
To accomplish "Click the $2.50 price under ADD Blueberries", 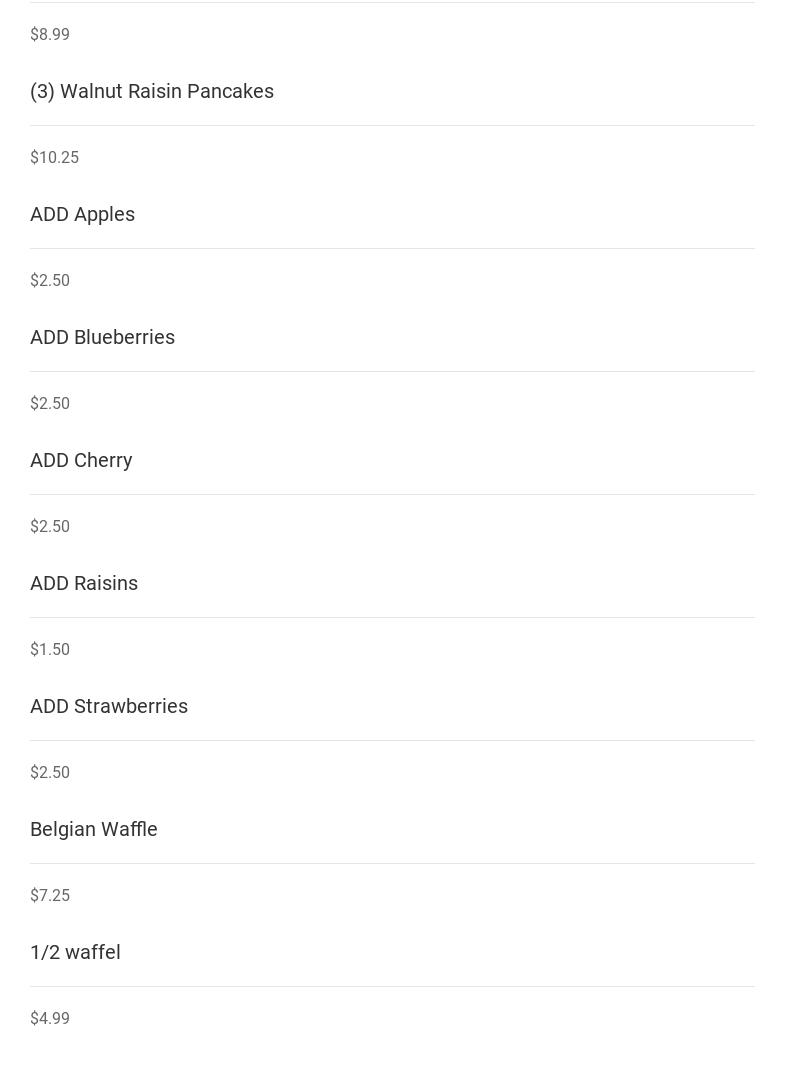I will pos(49,404).
